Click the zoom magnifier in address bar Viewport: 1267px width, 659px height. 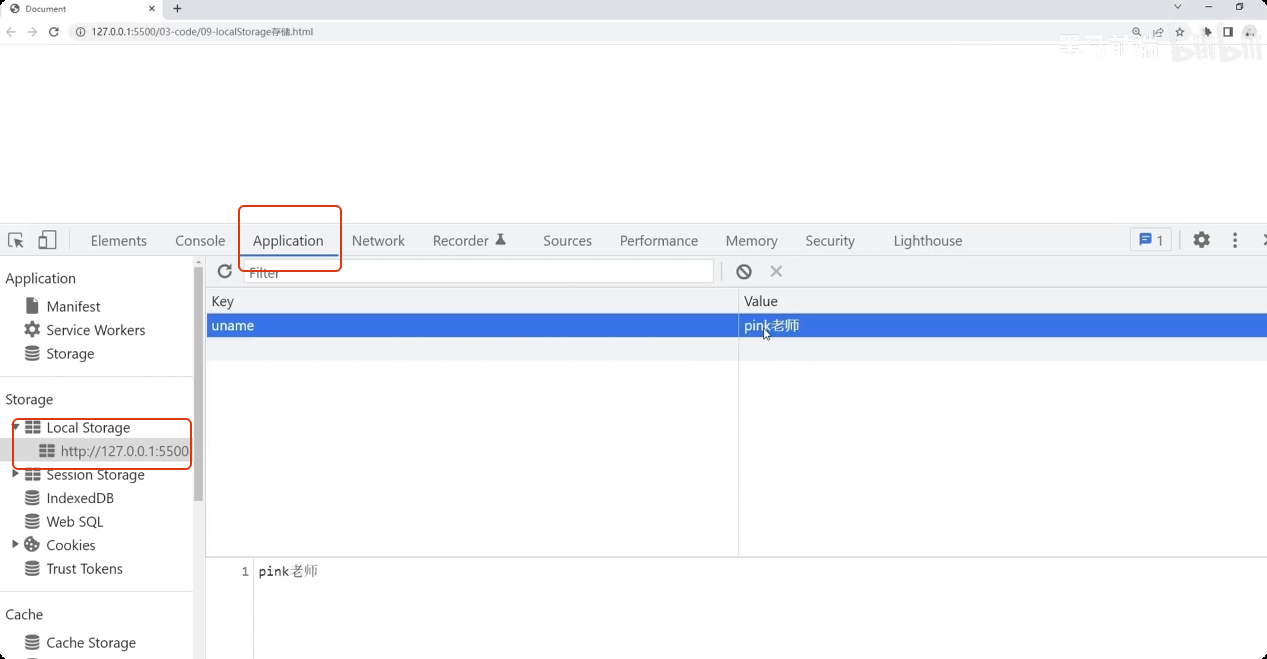[x=1137, y=32]
